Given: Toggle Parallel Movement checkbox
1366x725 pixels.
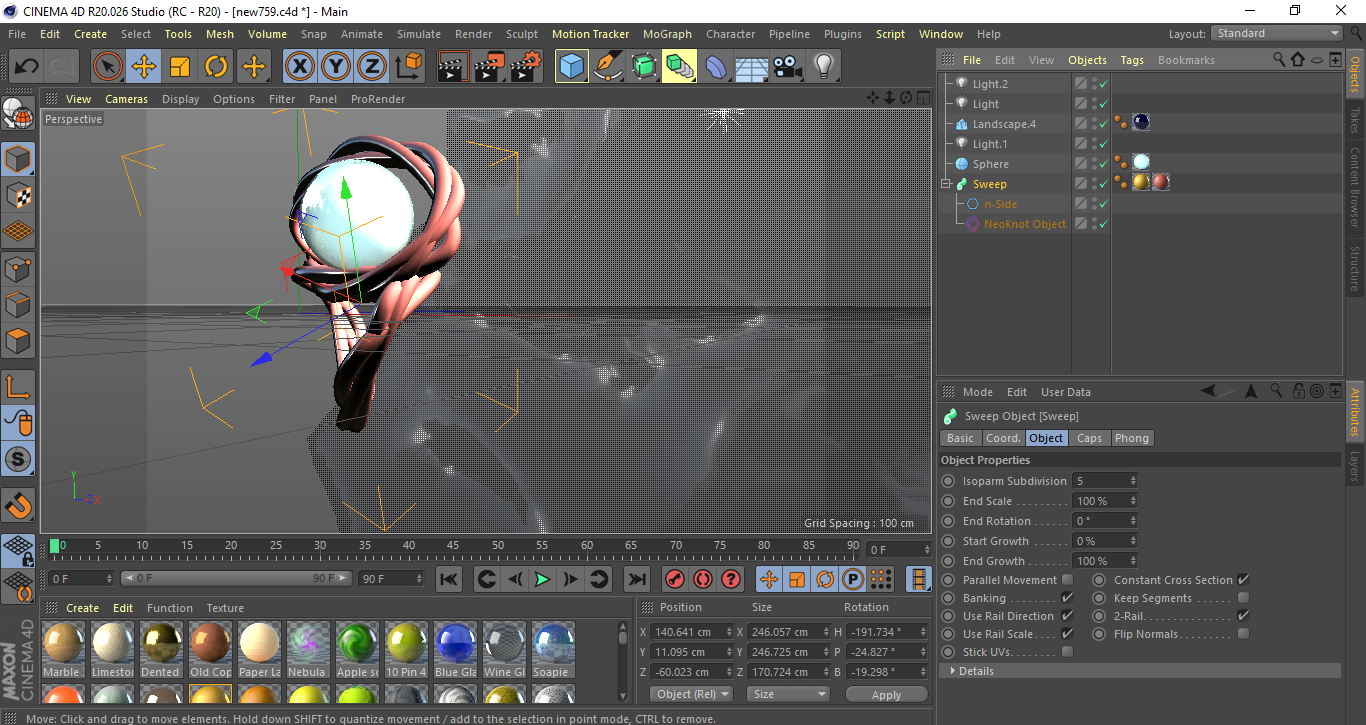Looking at the screenshot, I should point(1067,580).
